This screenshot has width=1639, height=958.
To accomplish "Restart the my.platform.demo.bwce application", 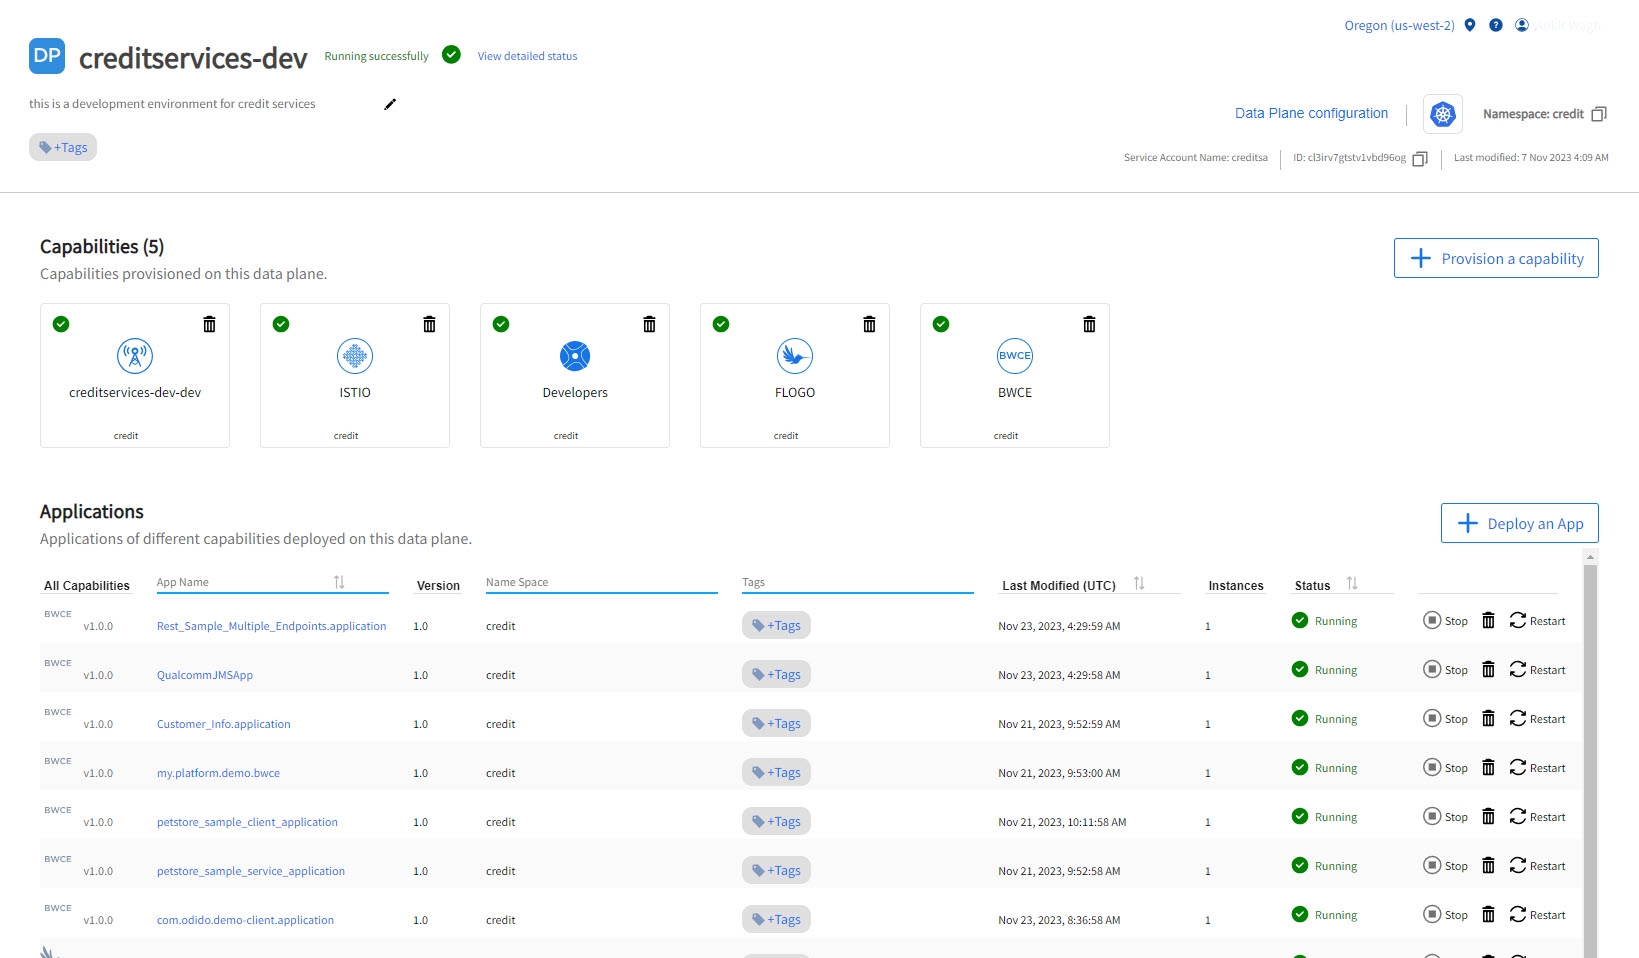I will click(x=1537, y=768).
